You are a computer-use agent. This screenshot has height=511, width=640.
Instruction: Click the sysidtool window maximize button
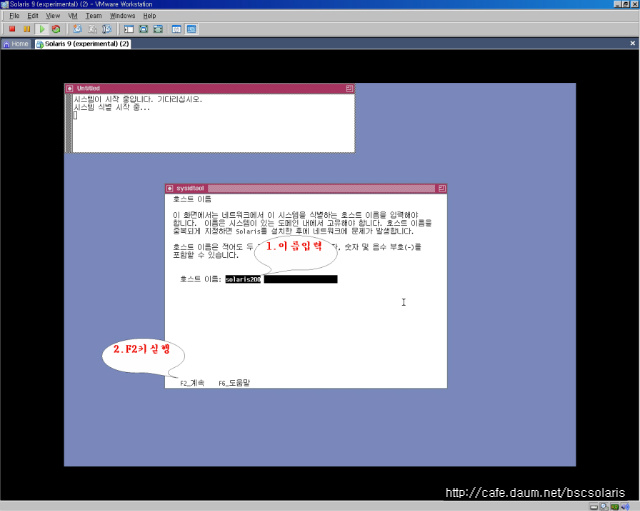(x=442, y=188)
